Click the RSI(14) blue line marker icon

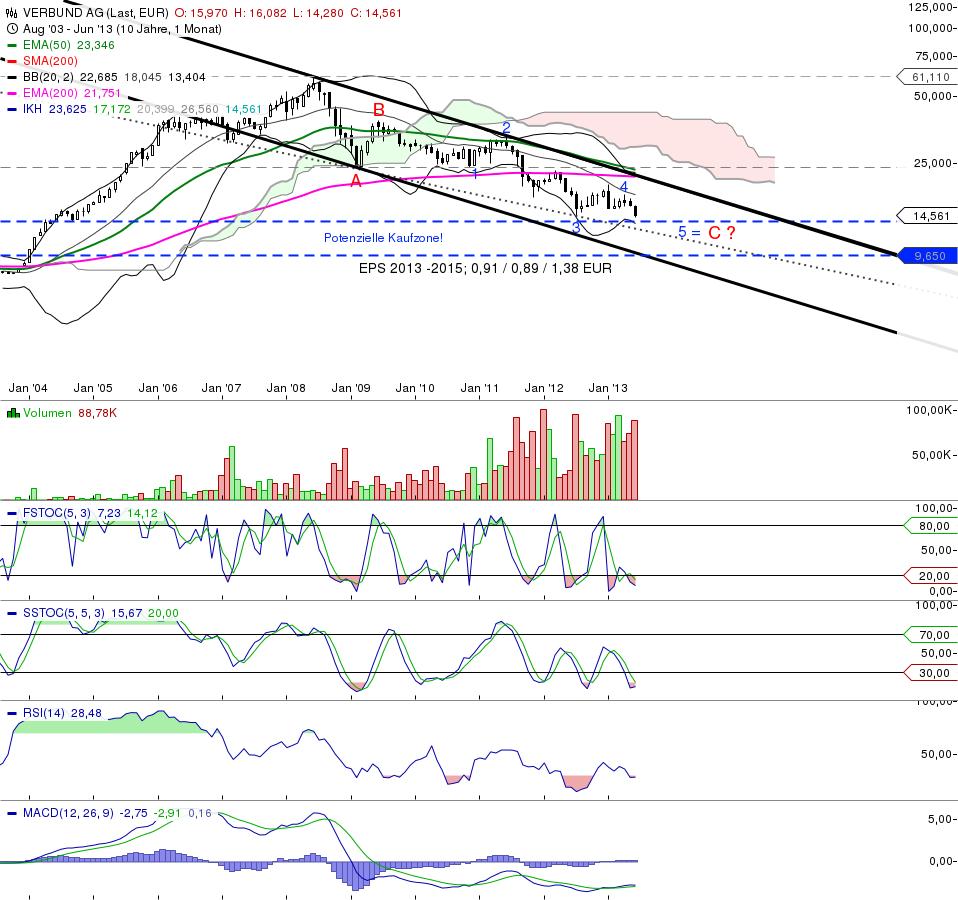pyautogui.click(x=12, y=714)
